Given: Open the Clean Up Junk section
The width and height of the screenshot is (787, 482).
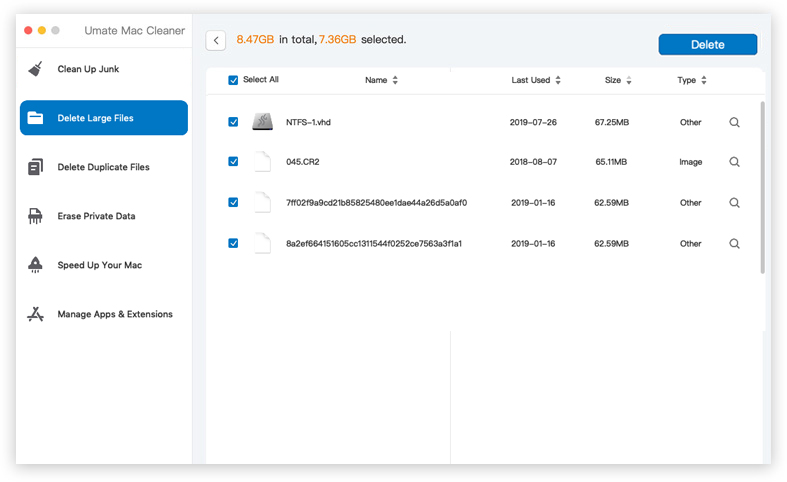Looking at the screenshot, I should (x=104, y=69).
